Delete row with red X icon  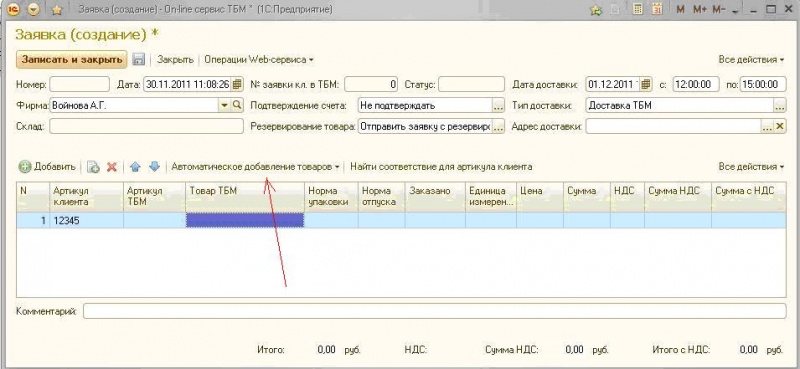point(112,167)
